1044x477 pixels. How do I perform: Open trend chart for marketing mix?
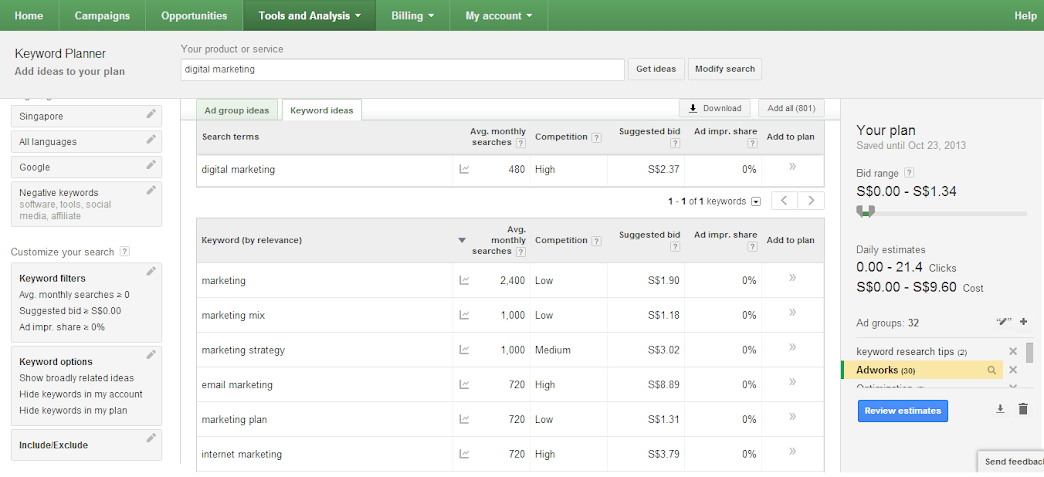tap(464, 315)
